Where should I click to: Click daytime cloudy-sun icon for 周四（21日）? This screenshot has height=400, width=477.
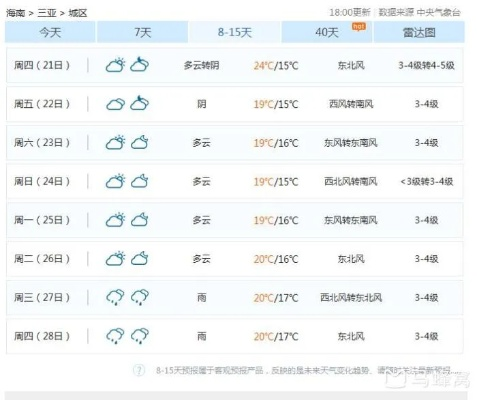[115, 65]
